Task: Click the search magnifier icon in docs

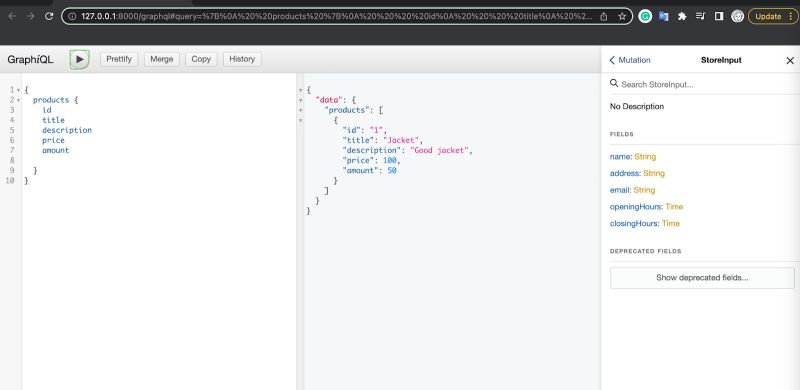Action: tap(614, 83)
